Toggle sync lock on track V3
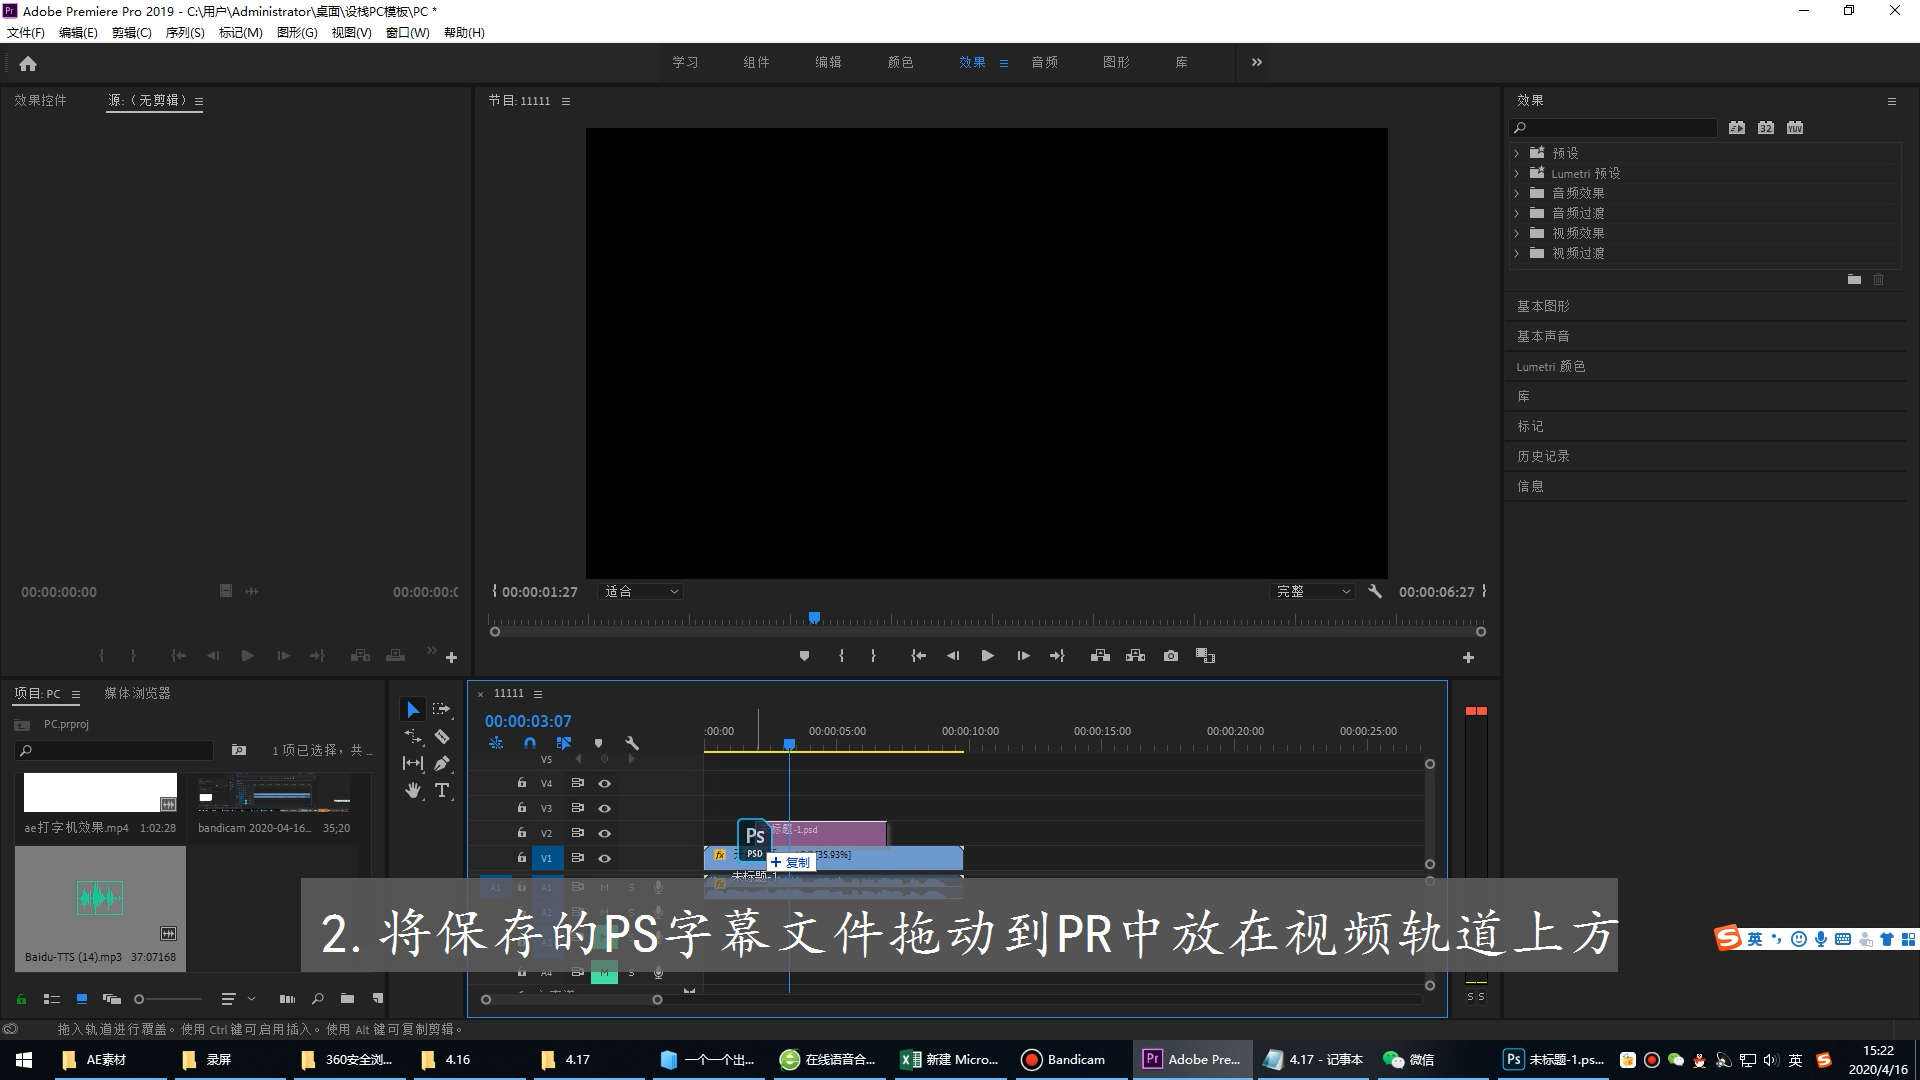 tap(577, 808)
